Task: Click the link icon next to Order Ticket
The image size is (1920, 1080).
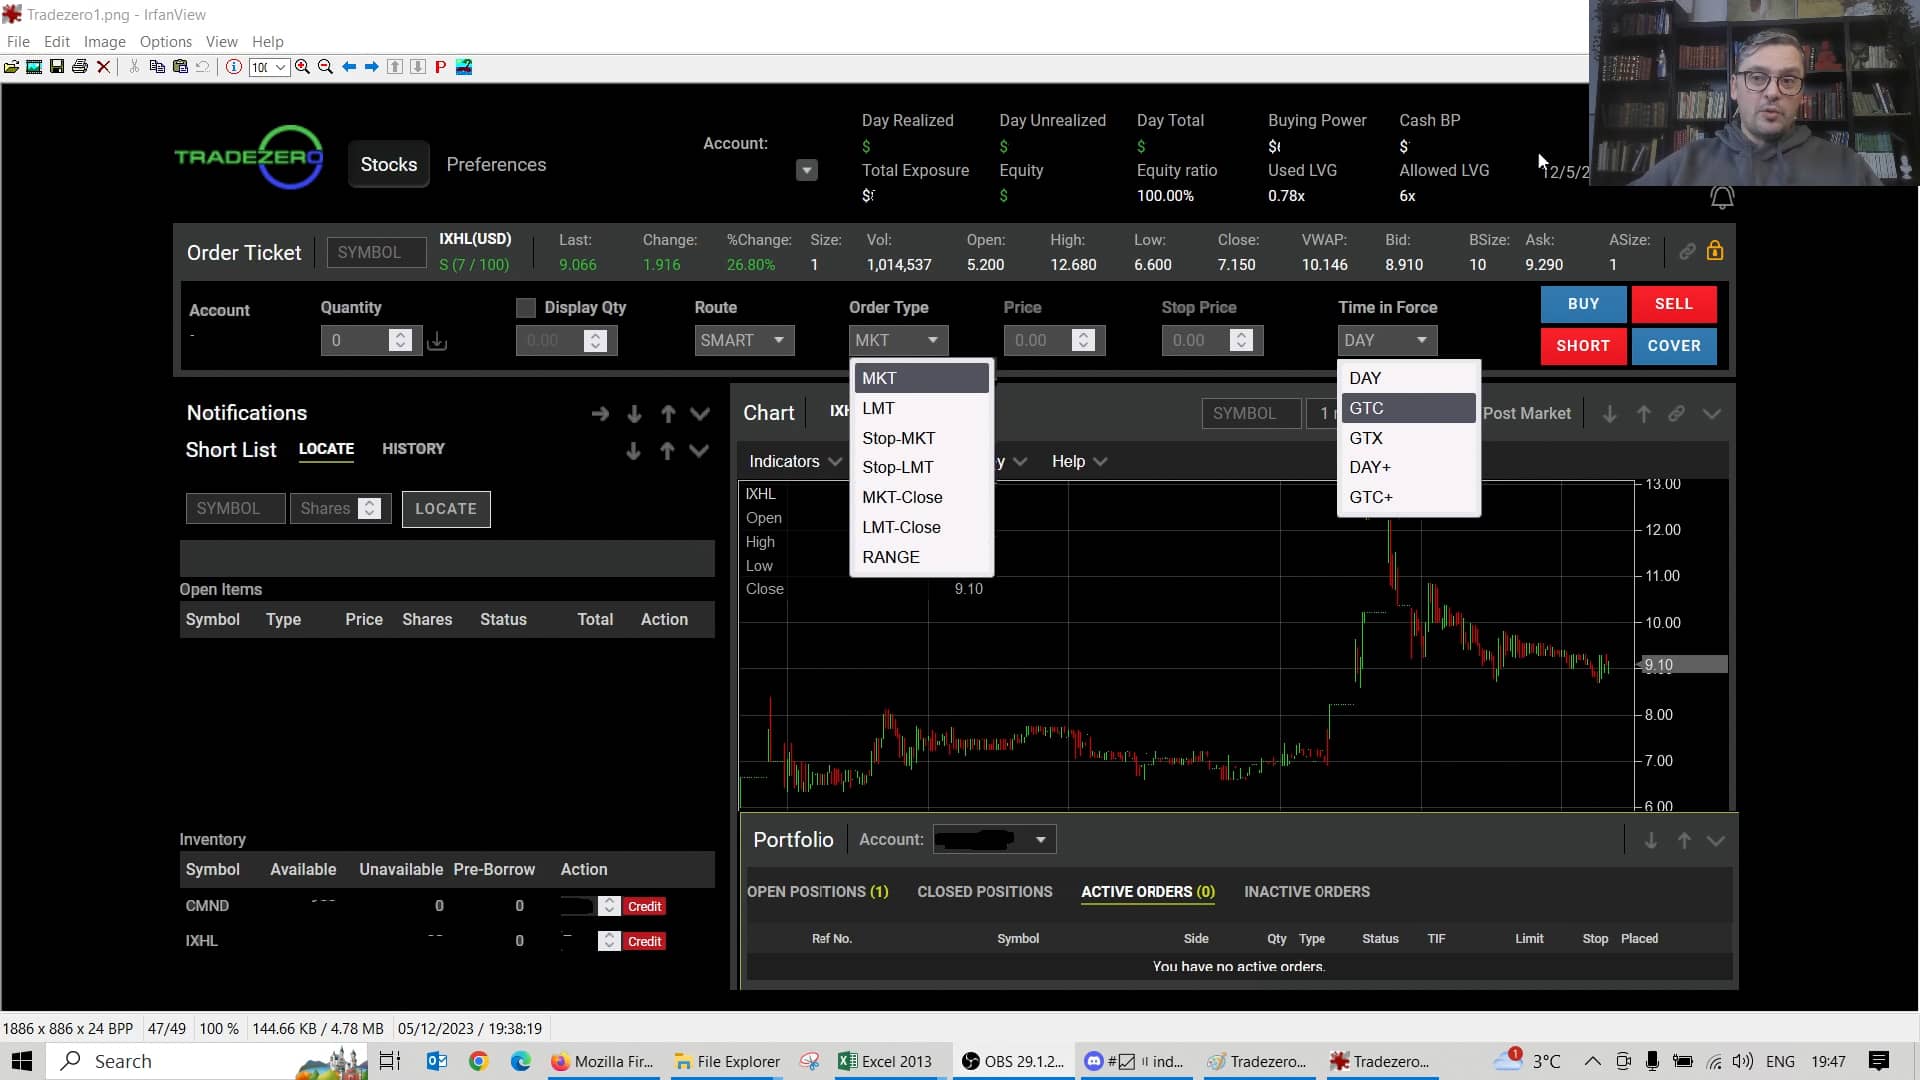Action: coord(1688,251)
